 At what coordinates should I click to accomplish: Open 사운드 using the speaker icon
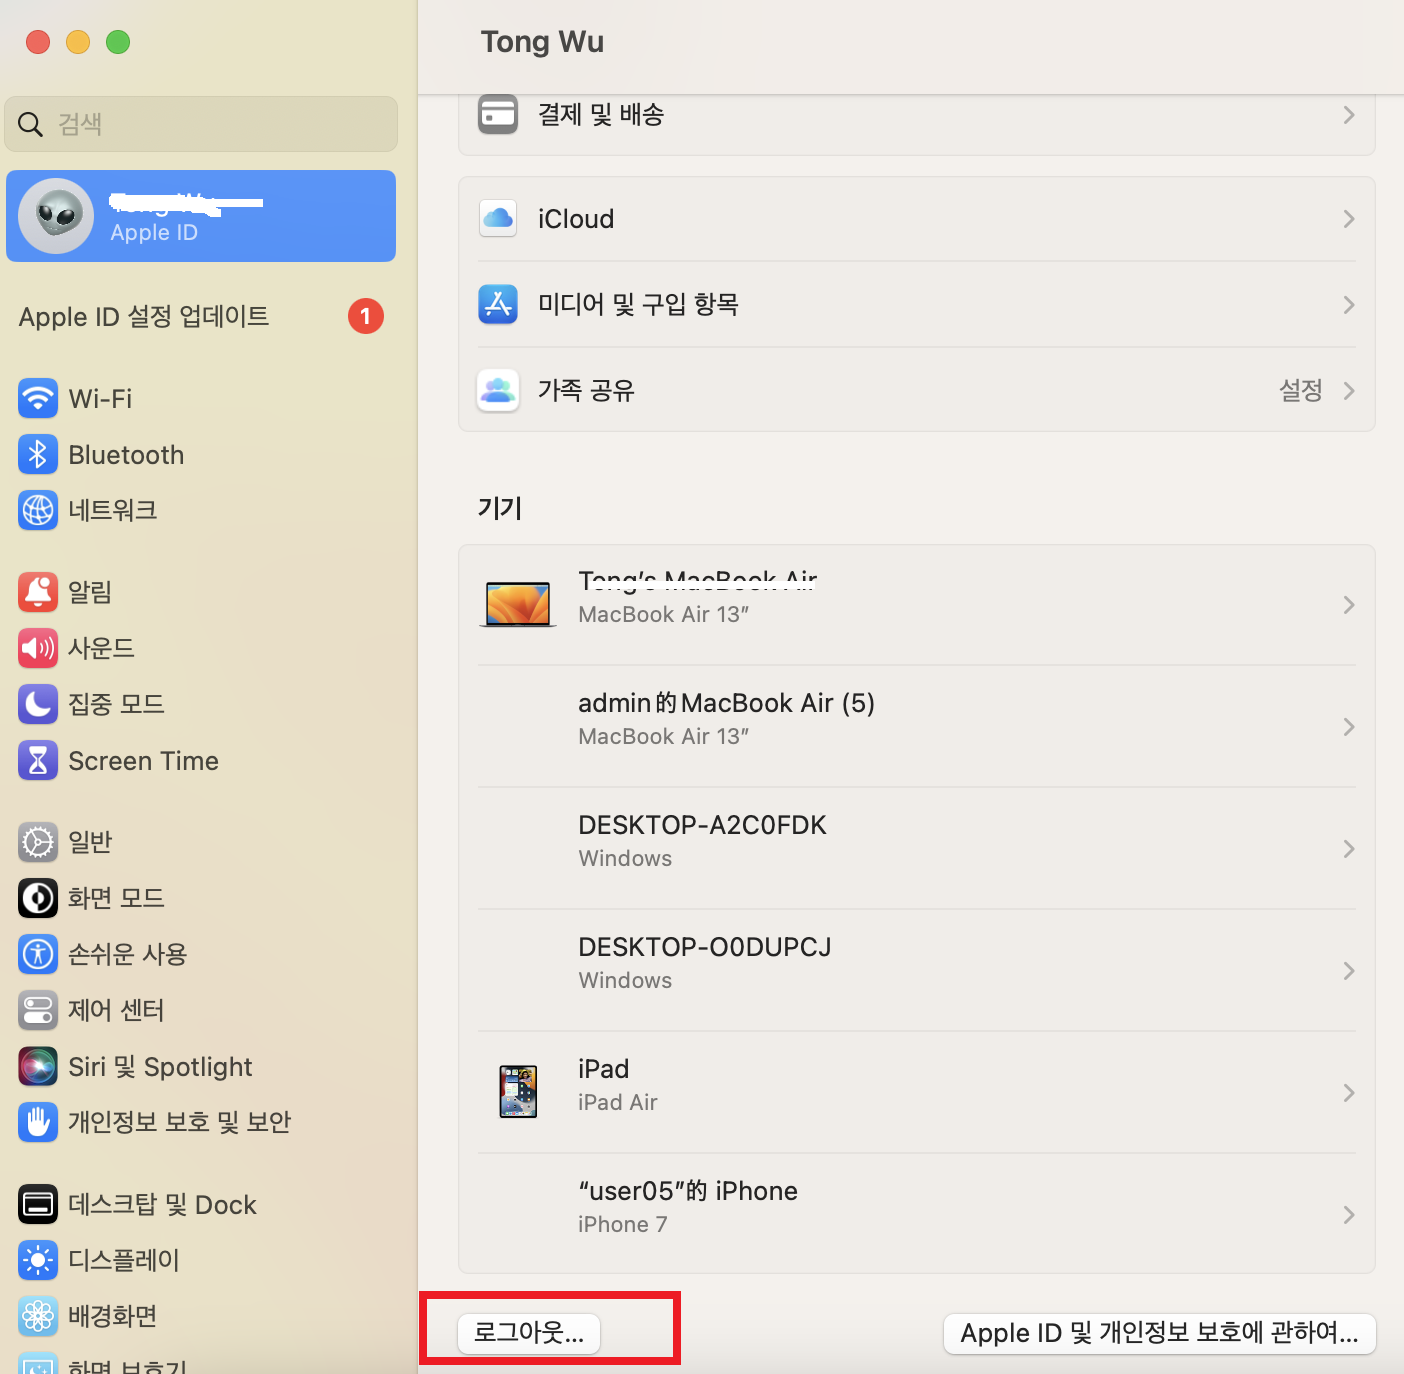(x=37, y=648)
